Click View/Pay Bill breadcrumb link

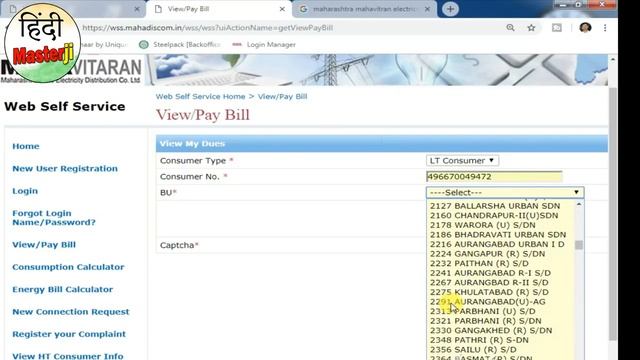click(282, 97)
